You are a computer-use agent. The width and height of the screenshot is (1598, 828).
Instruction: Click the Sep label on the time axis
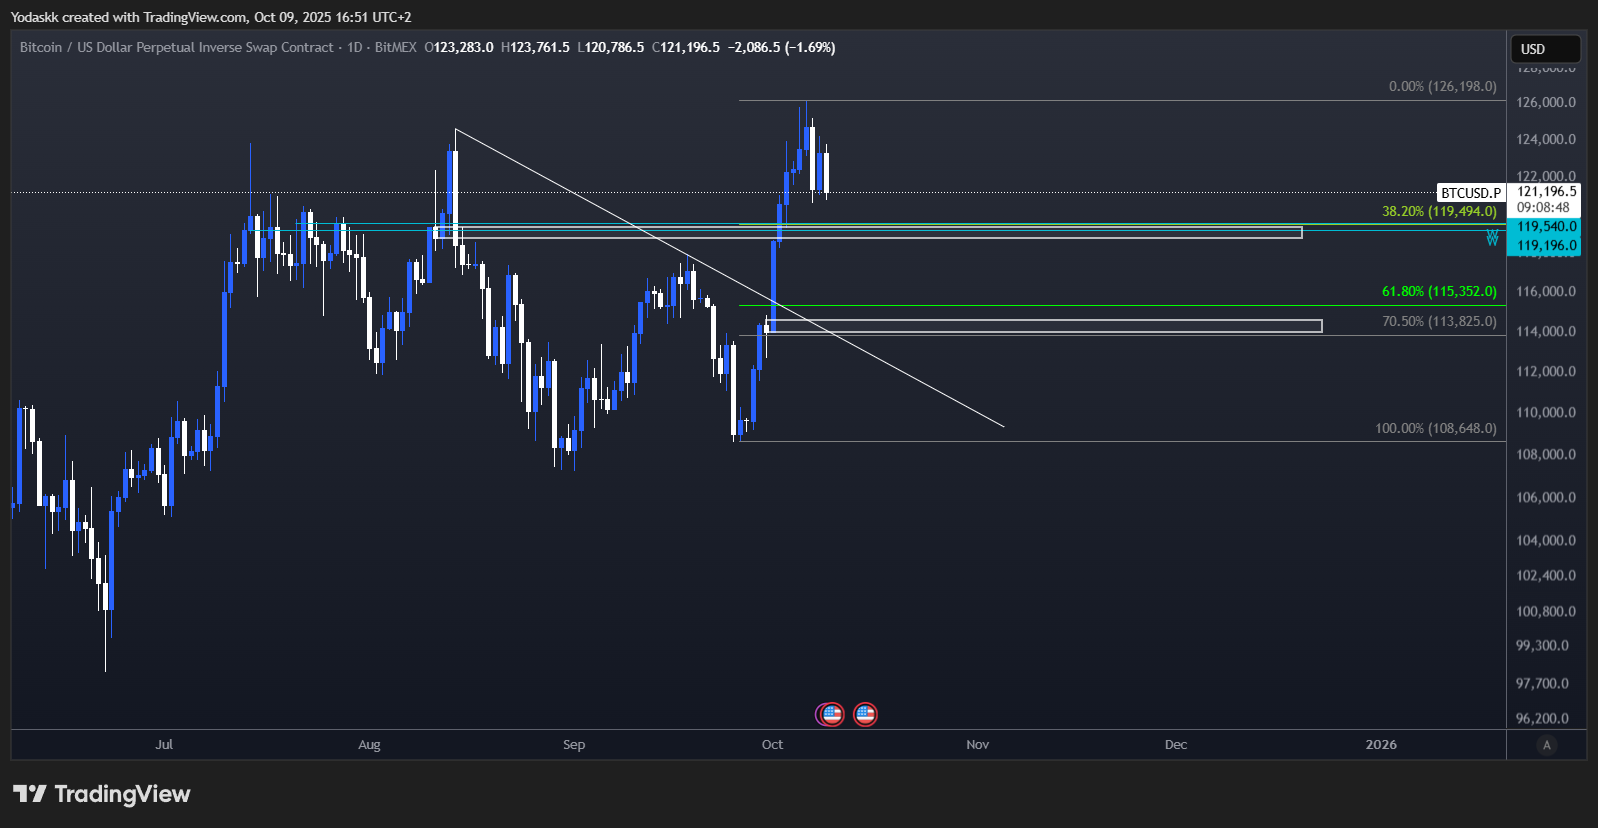(x=574, y=745)
